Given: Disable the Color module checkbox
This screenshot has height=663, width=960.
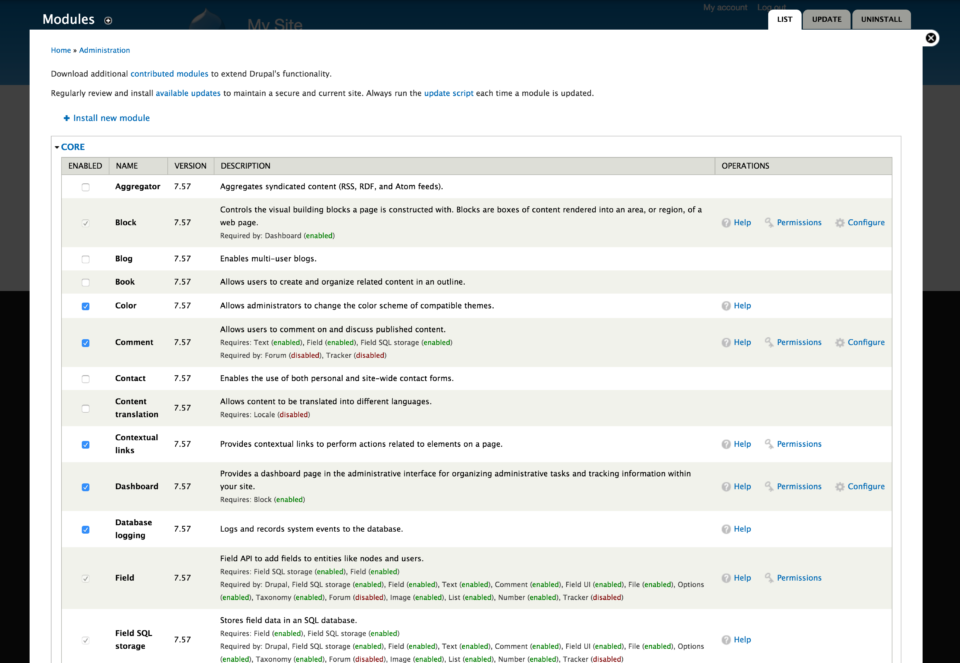Looking at the screenshot, I should point(85,305).
